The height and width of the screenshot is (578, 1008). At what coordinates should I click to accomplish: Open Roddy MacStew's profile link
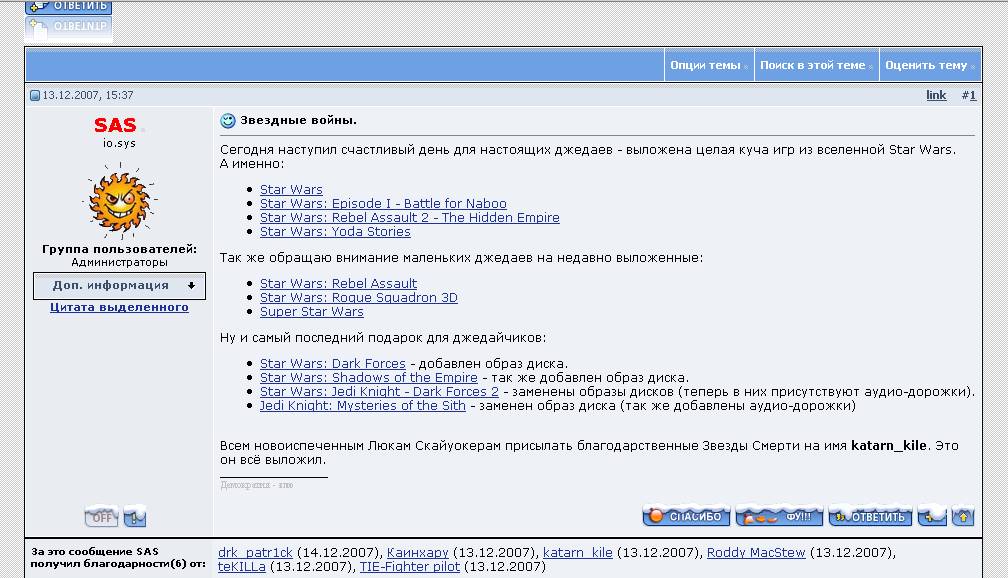tap(756, 553)
